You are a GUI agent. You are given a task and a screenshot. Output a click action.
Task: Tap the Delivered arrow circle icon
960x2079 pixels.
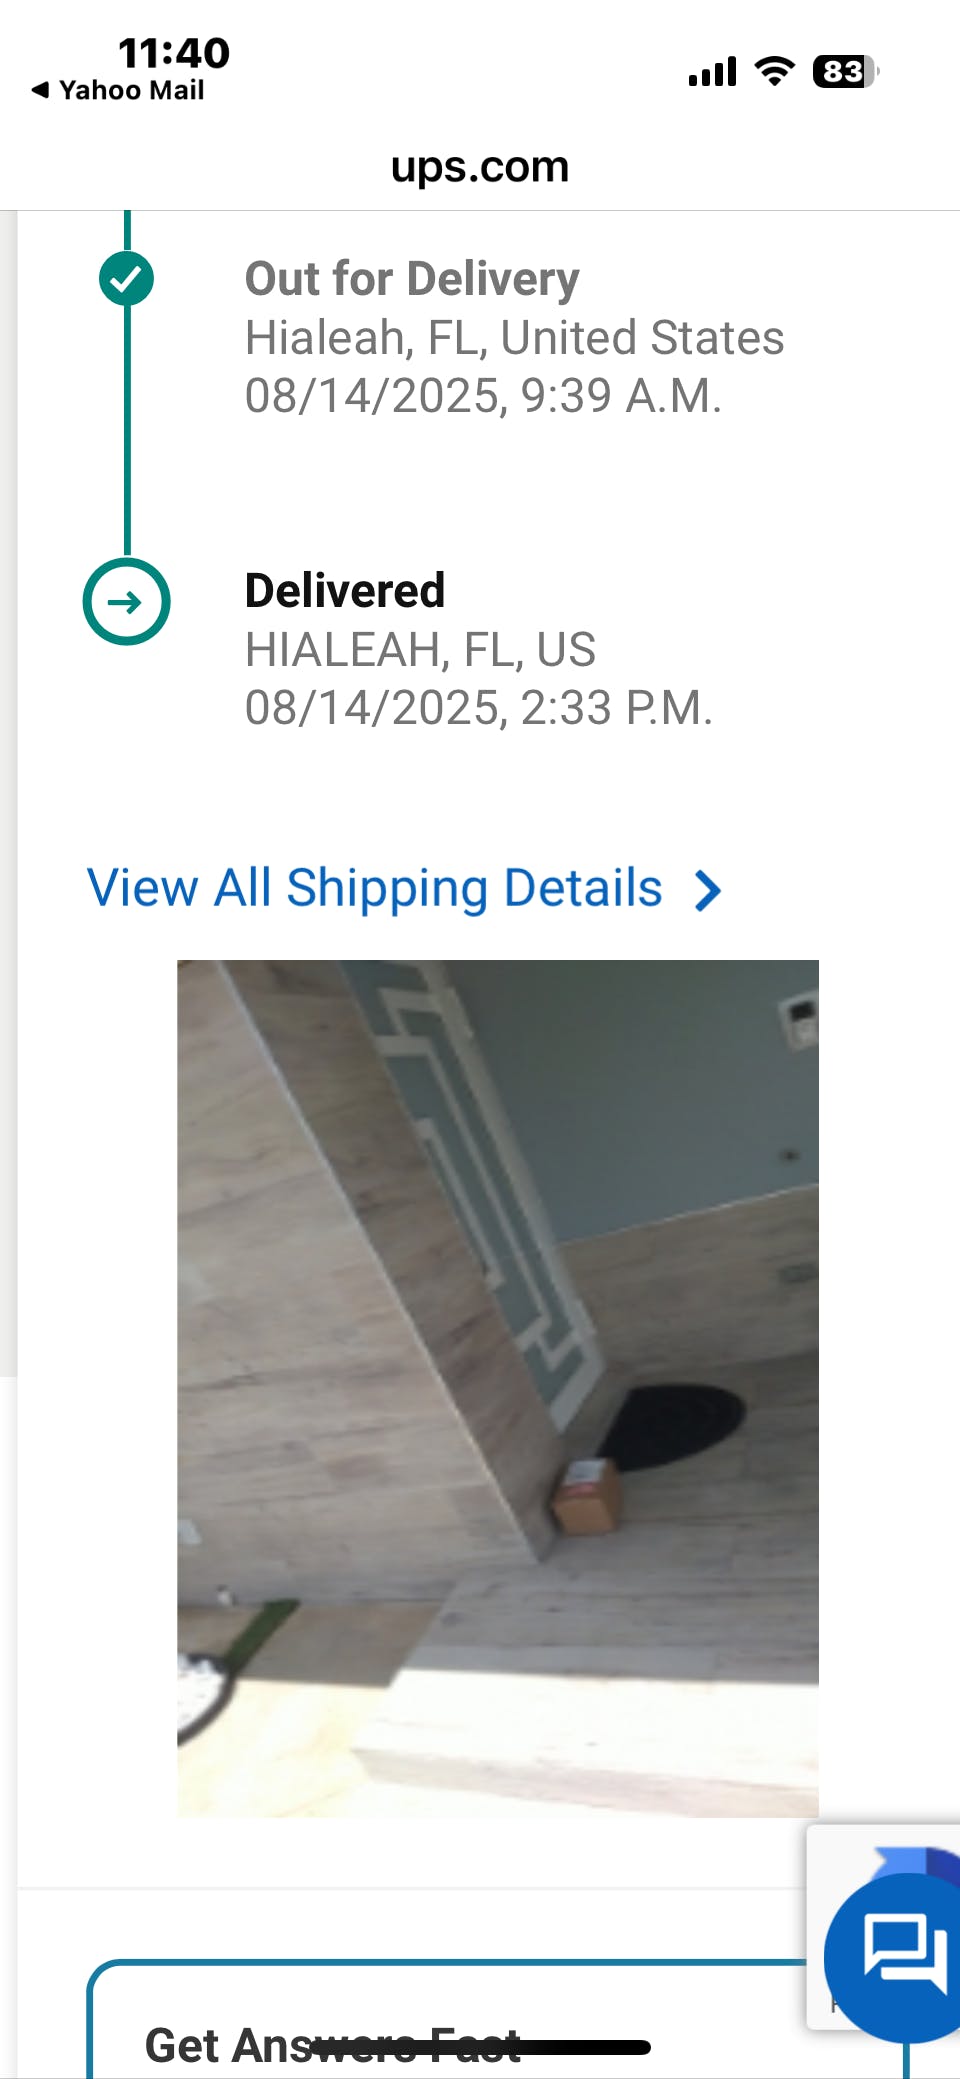(x=126, y=602)
